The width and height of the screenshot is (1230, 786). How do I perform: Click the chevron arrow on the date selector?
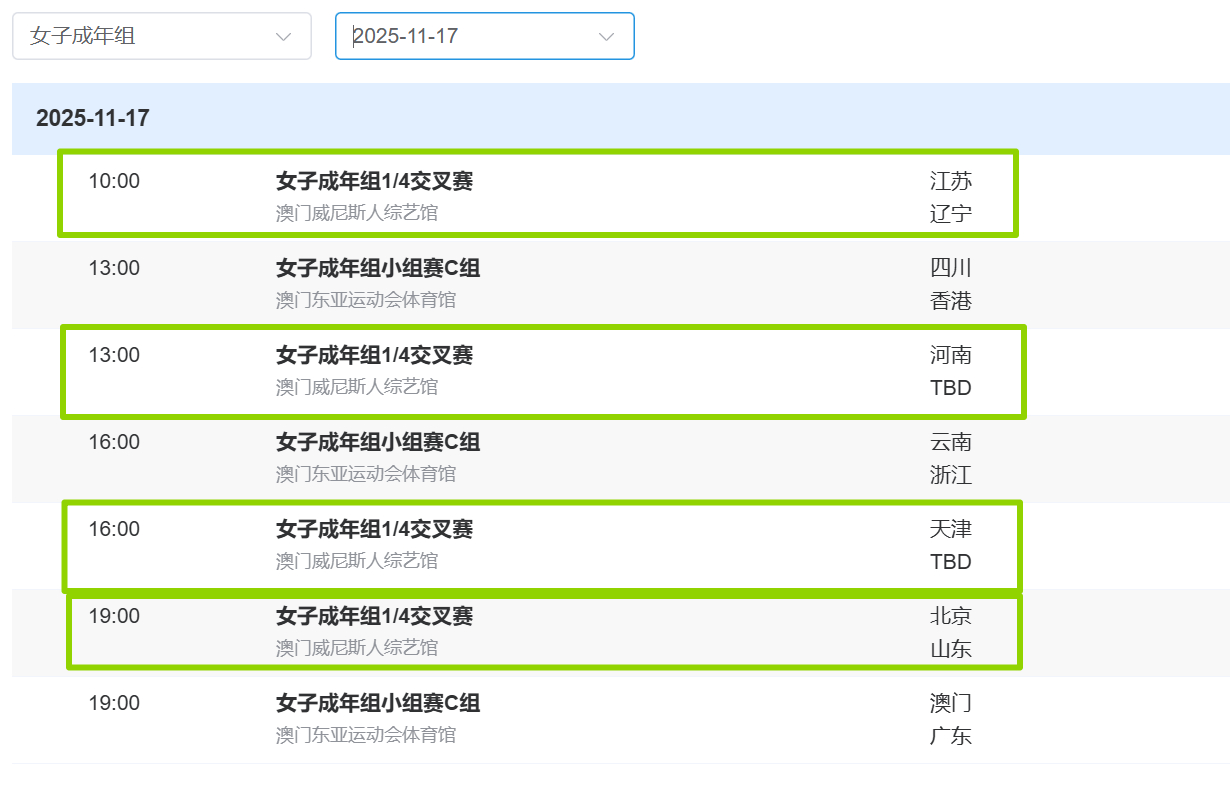(x=607, y=36)
